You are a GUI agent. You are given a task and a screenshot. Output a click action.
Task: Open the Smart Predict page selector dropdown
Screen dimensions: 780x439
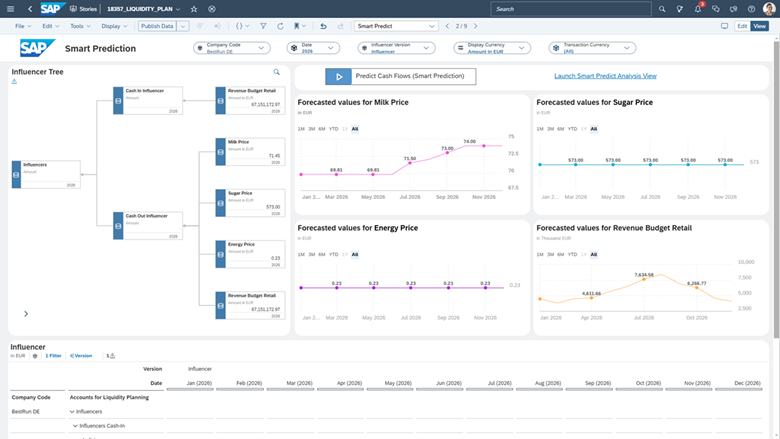(x=396, y=26)
